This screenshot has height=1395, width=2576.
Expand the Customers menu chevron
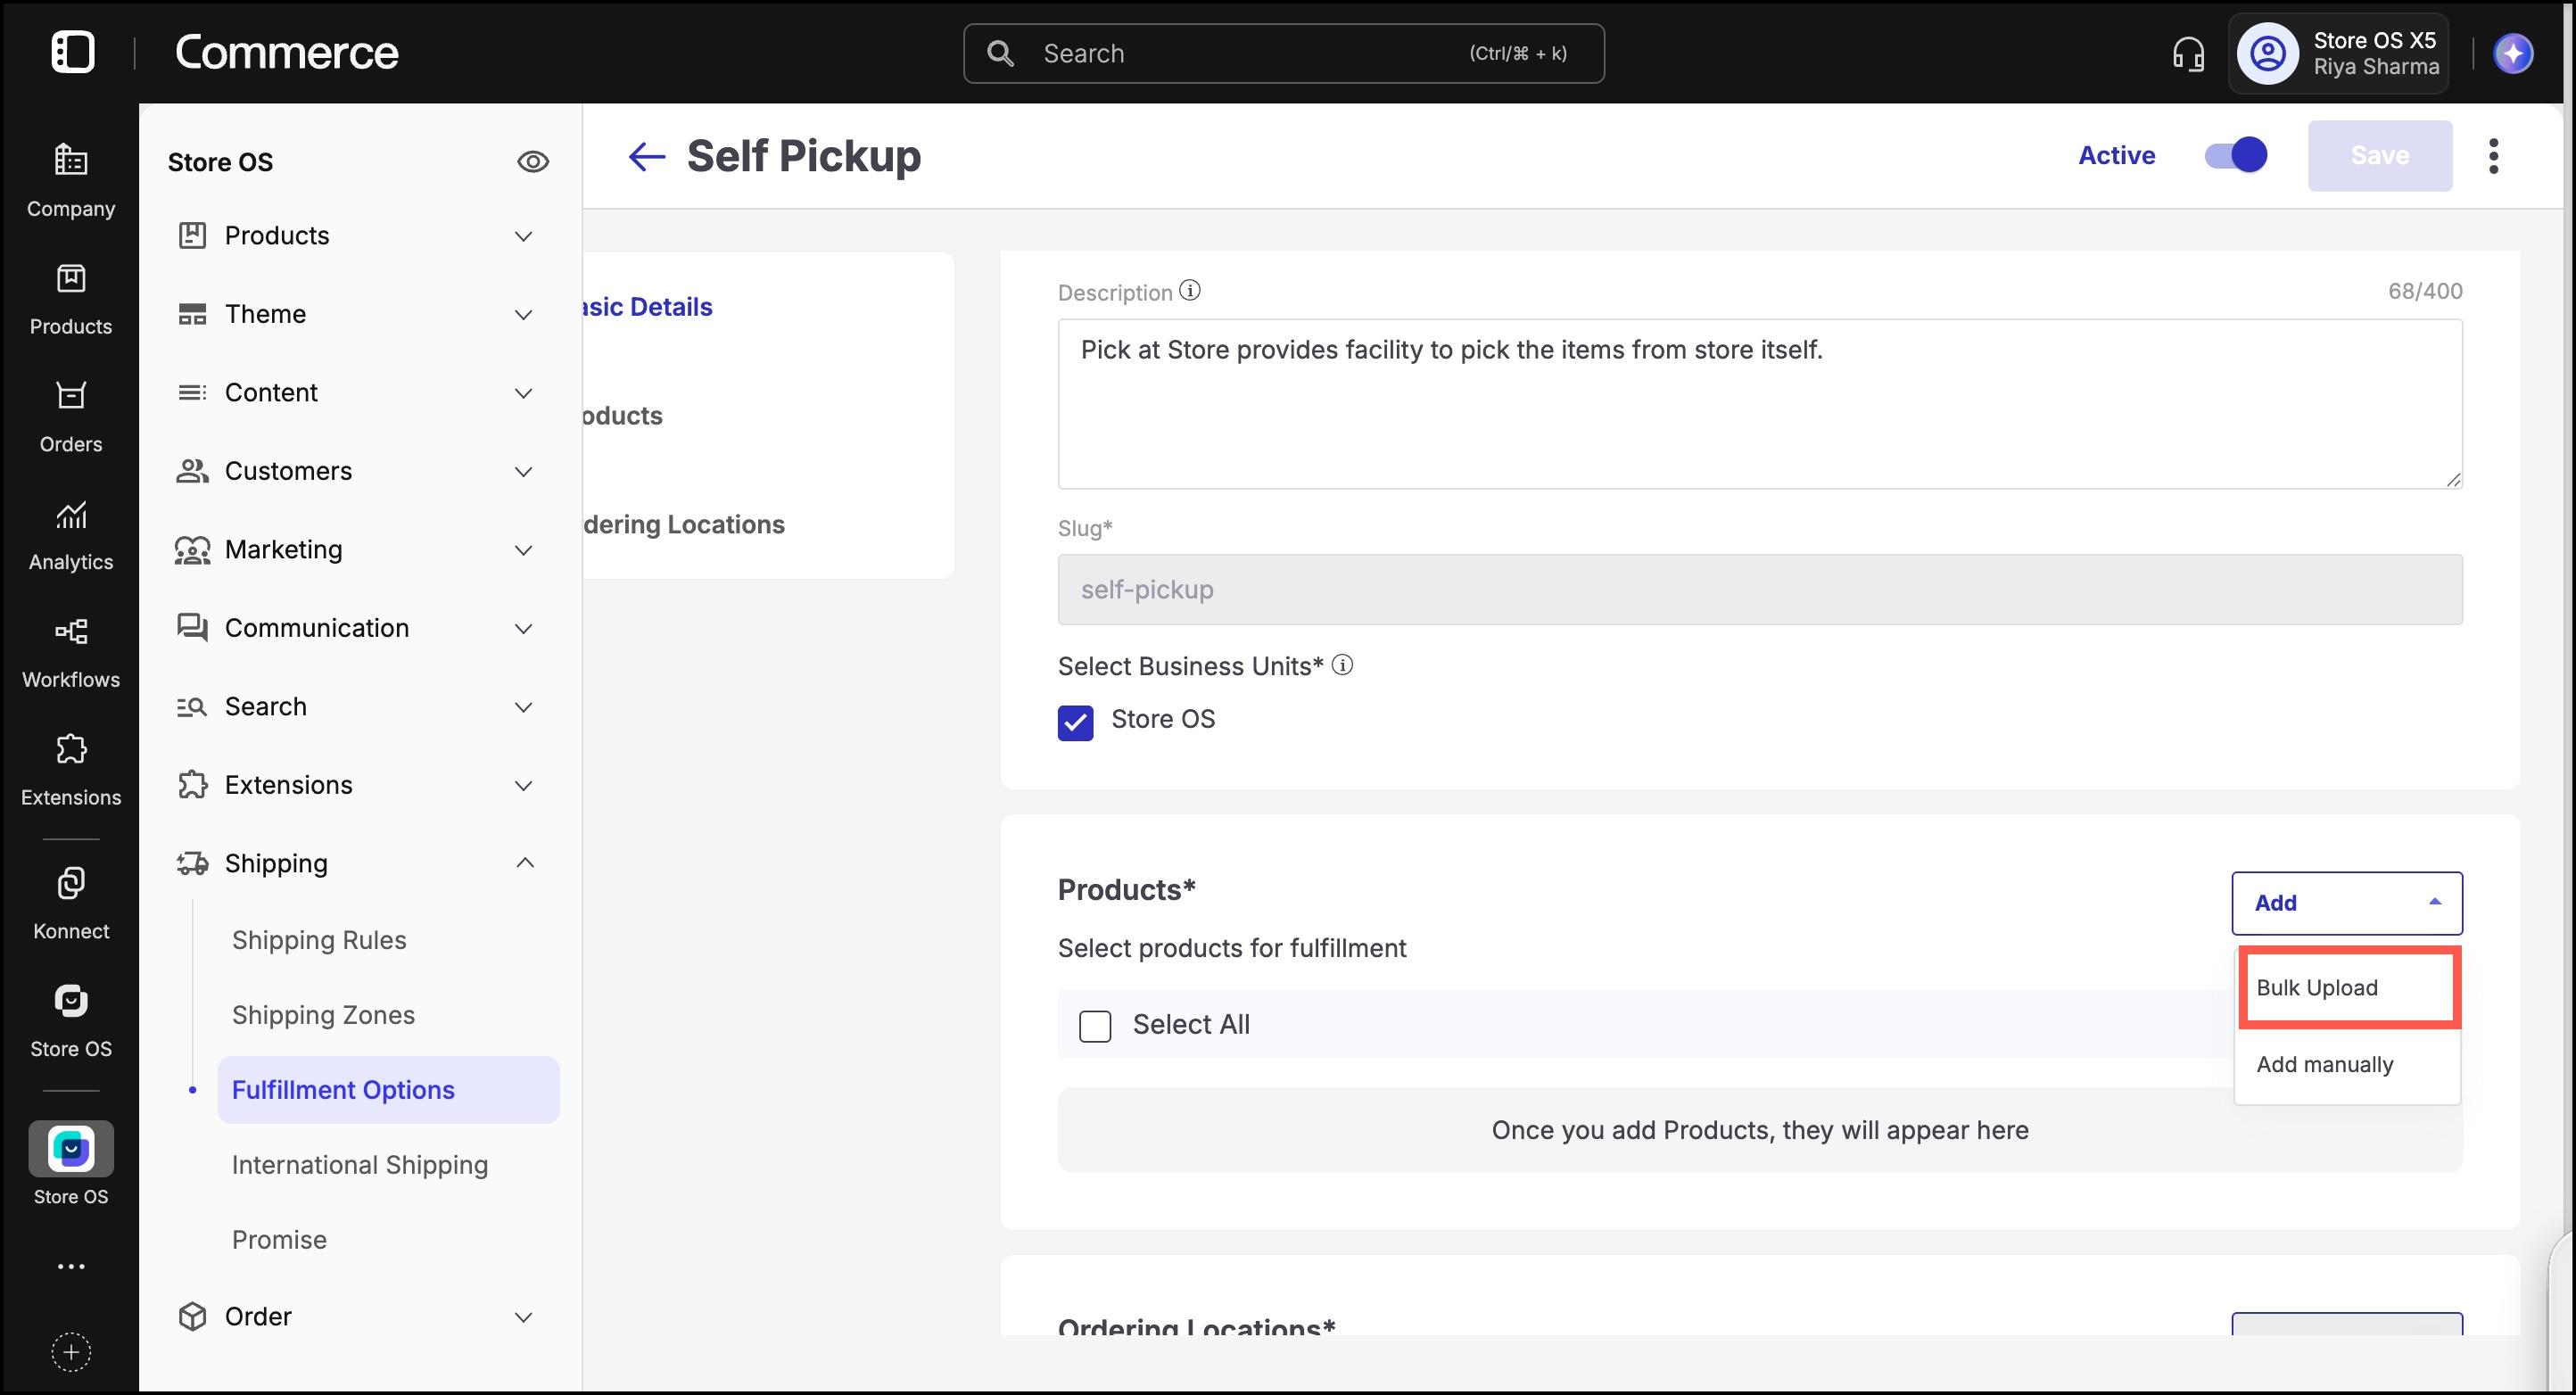523,472
